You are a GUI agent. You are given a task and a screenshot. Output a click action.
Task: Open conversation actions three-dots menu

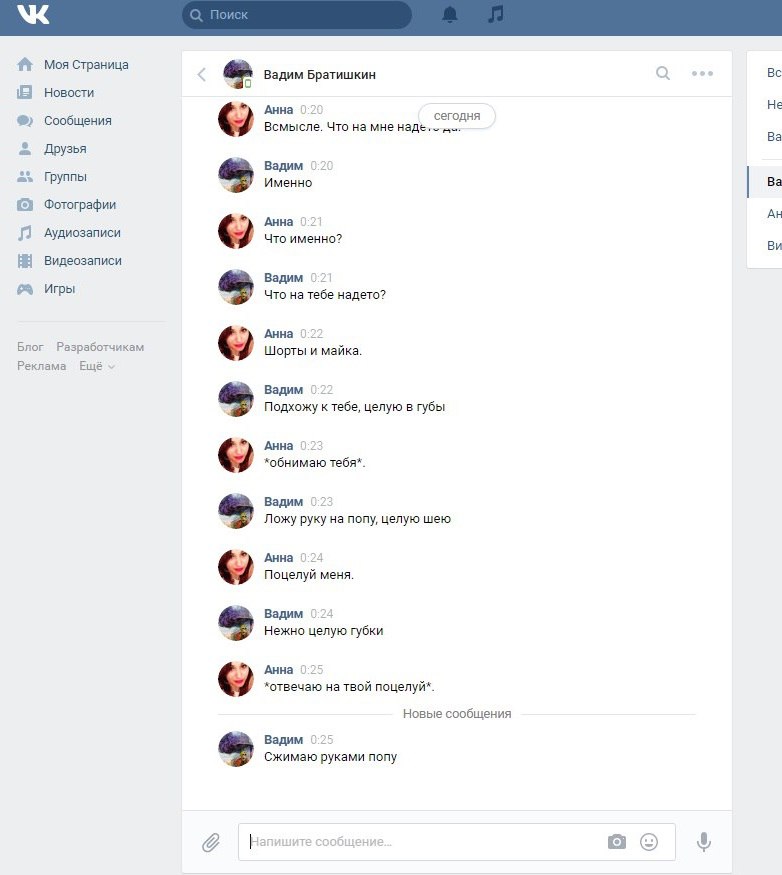pos(702,73)
